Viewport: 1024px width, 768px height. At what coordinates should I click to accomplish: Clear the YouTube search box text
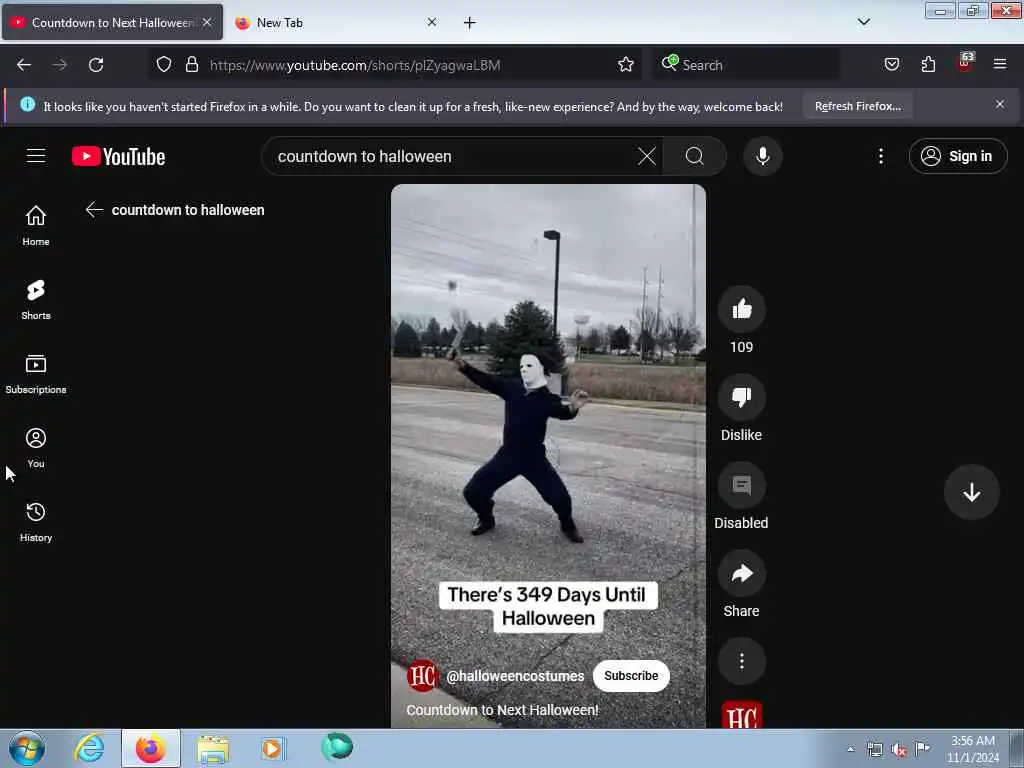(647, 157)
